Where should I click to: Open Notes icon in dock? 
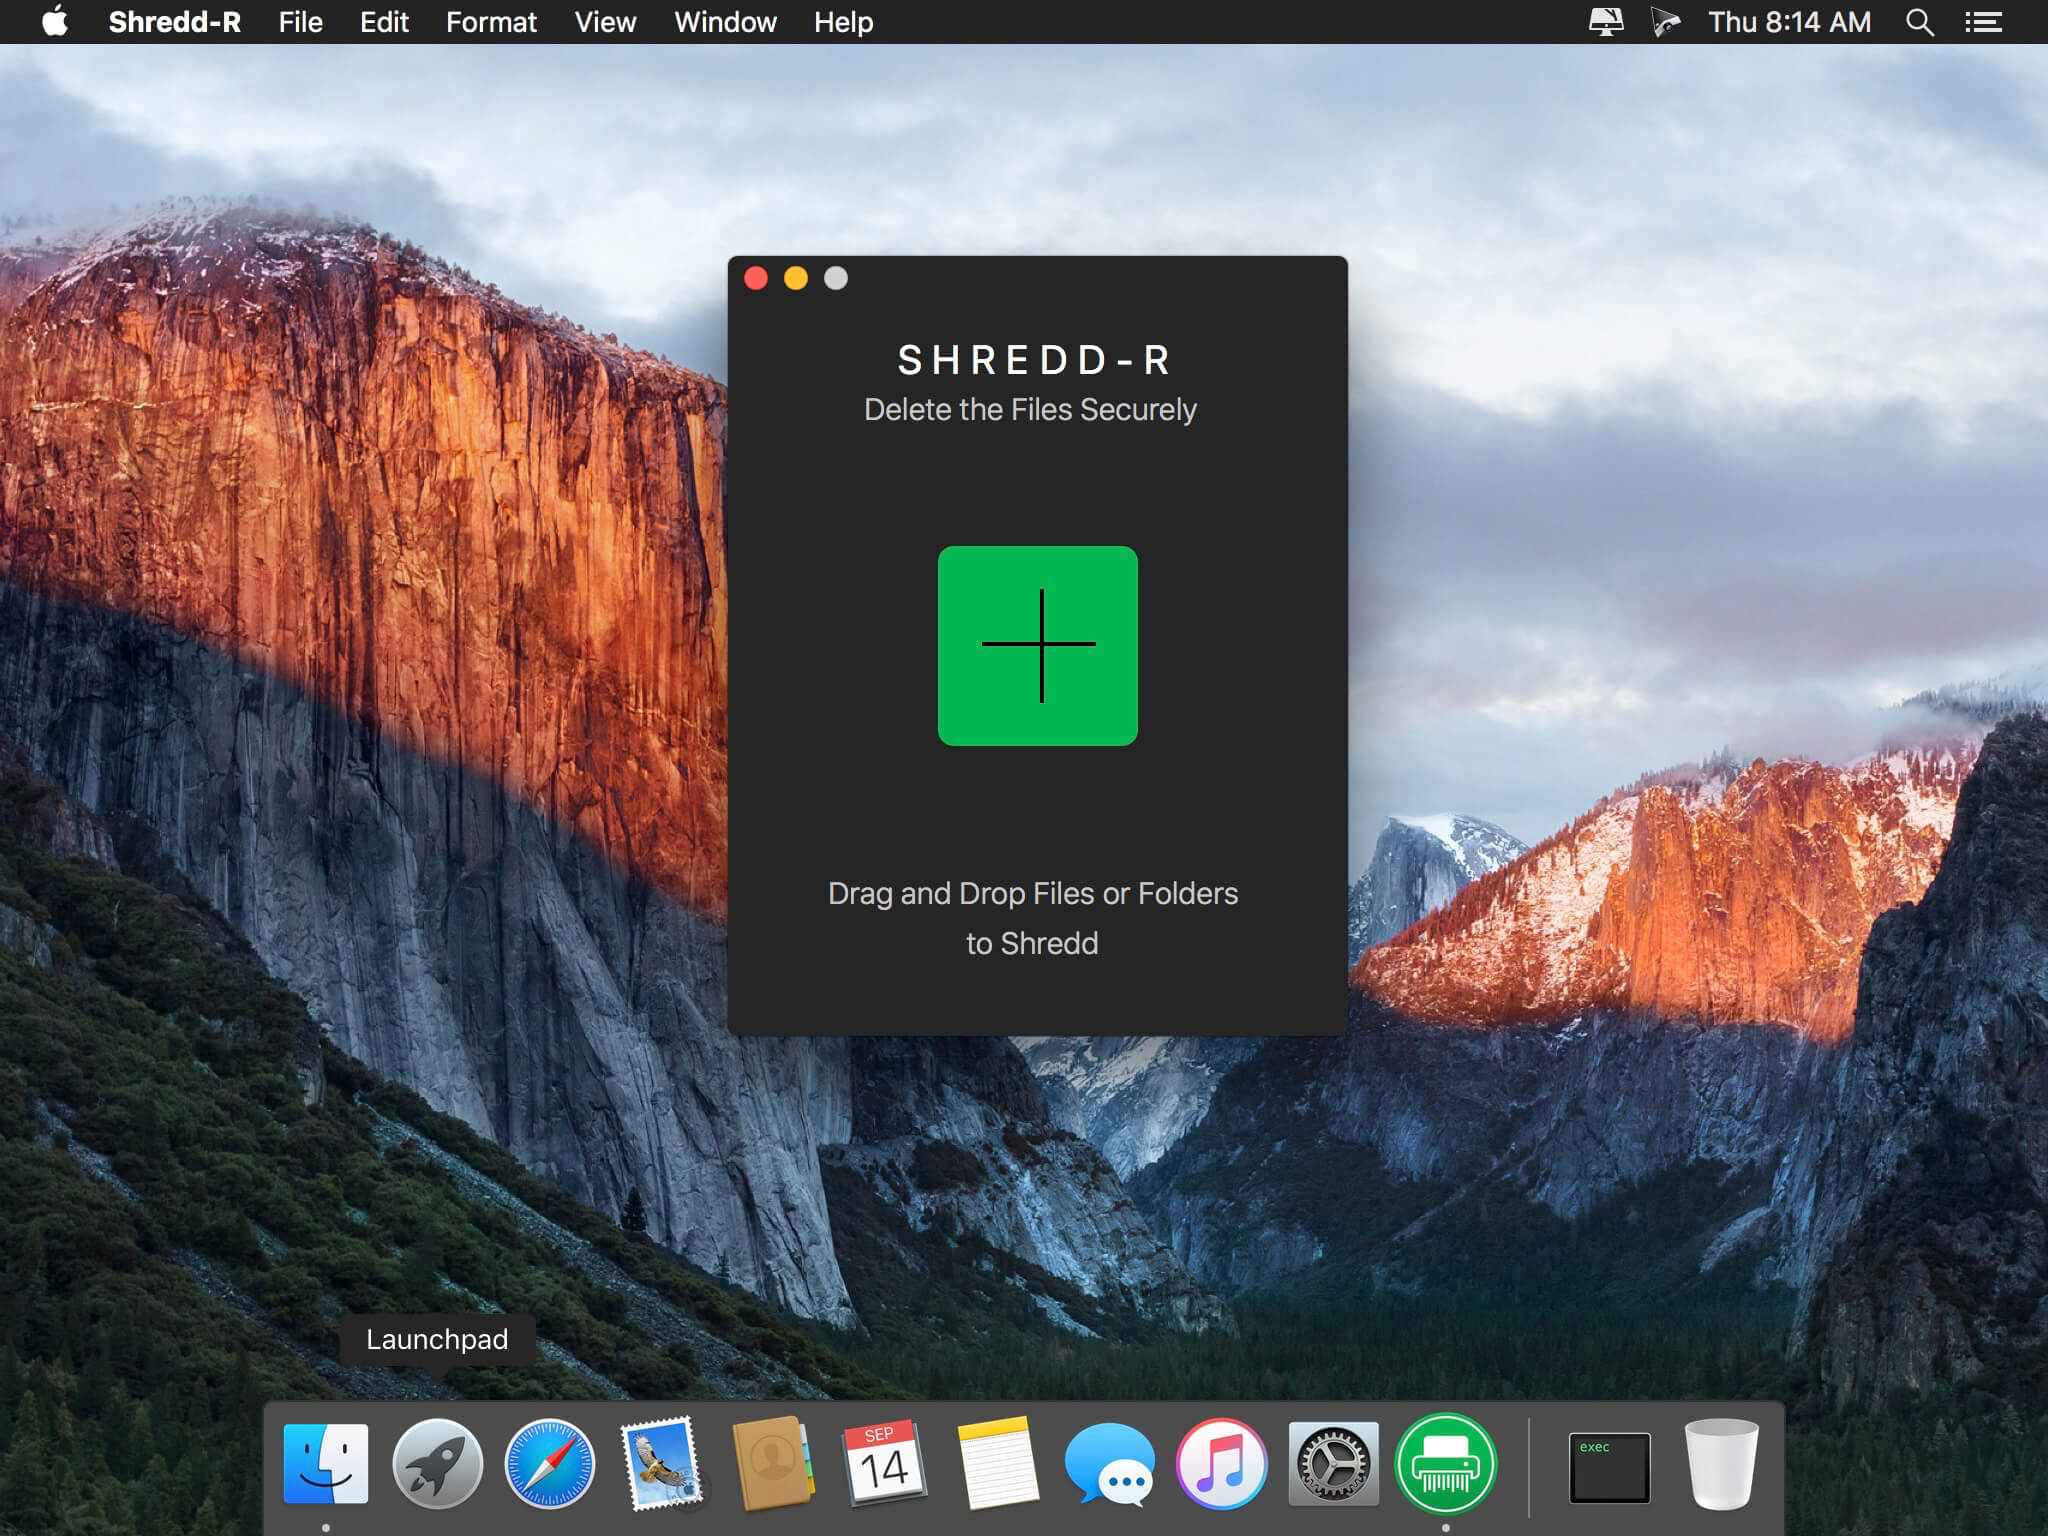point(997,1464)
